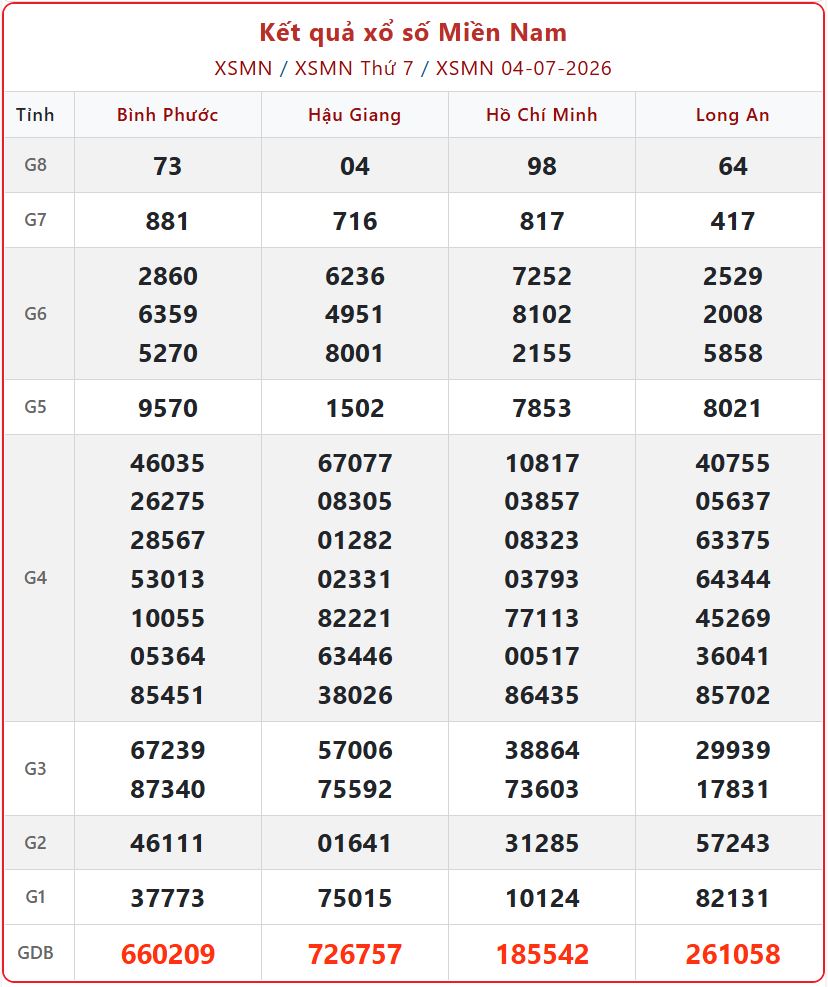Select the Hậu Giang province header
The image size is (828, 987).
click(354, 115)
